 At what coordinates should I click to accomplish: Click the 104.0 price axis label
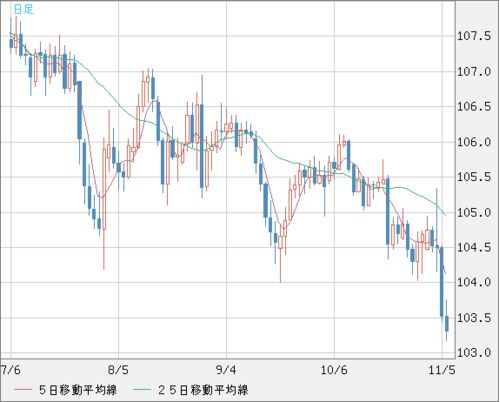[x=474, y=282]
